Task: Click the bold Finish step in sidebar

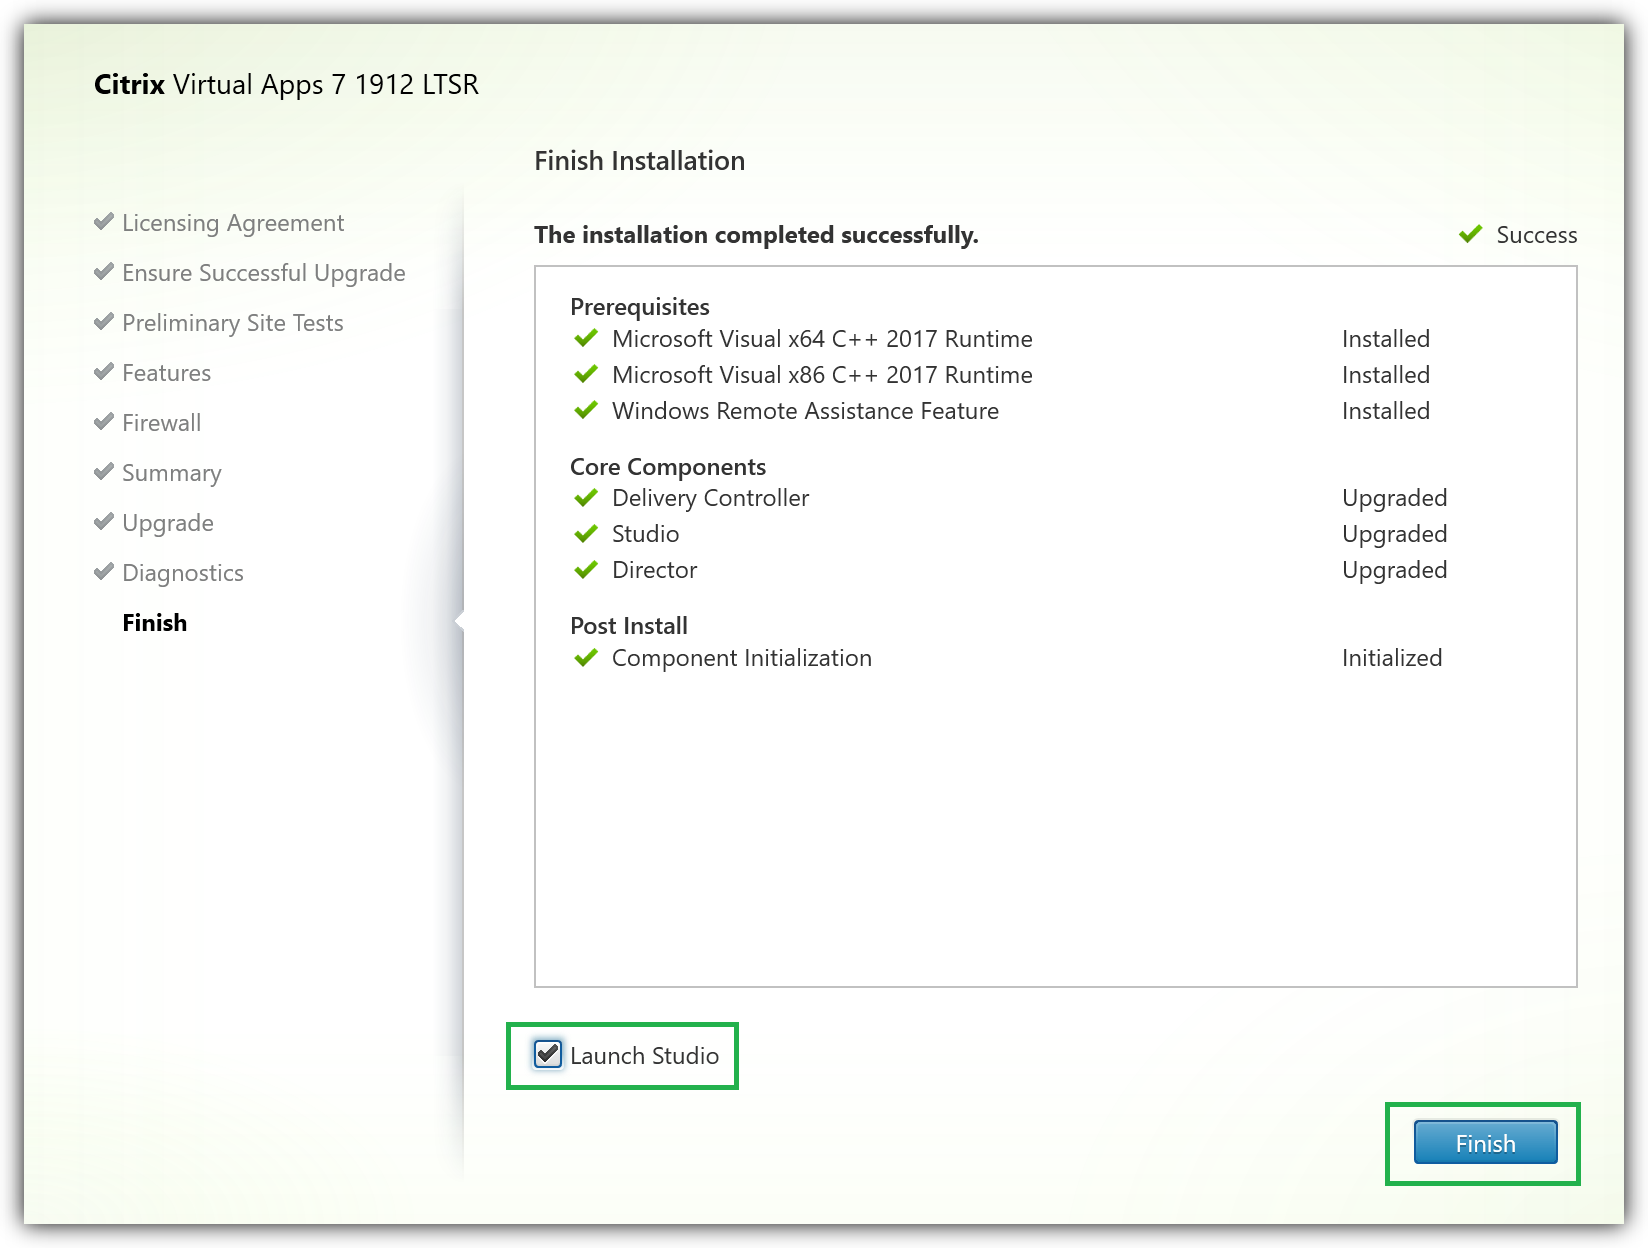Action: coord(154,623)
